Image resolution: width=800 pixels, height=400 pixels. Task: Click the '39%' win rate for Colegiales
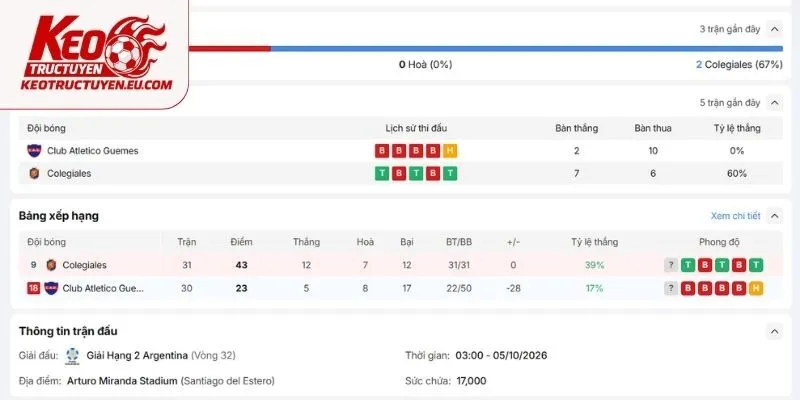[x=594, y=265]
